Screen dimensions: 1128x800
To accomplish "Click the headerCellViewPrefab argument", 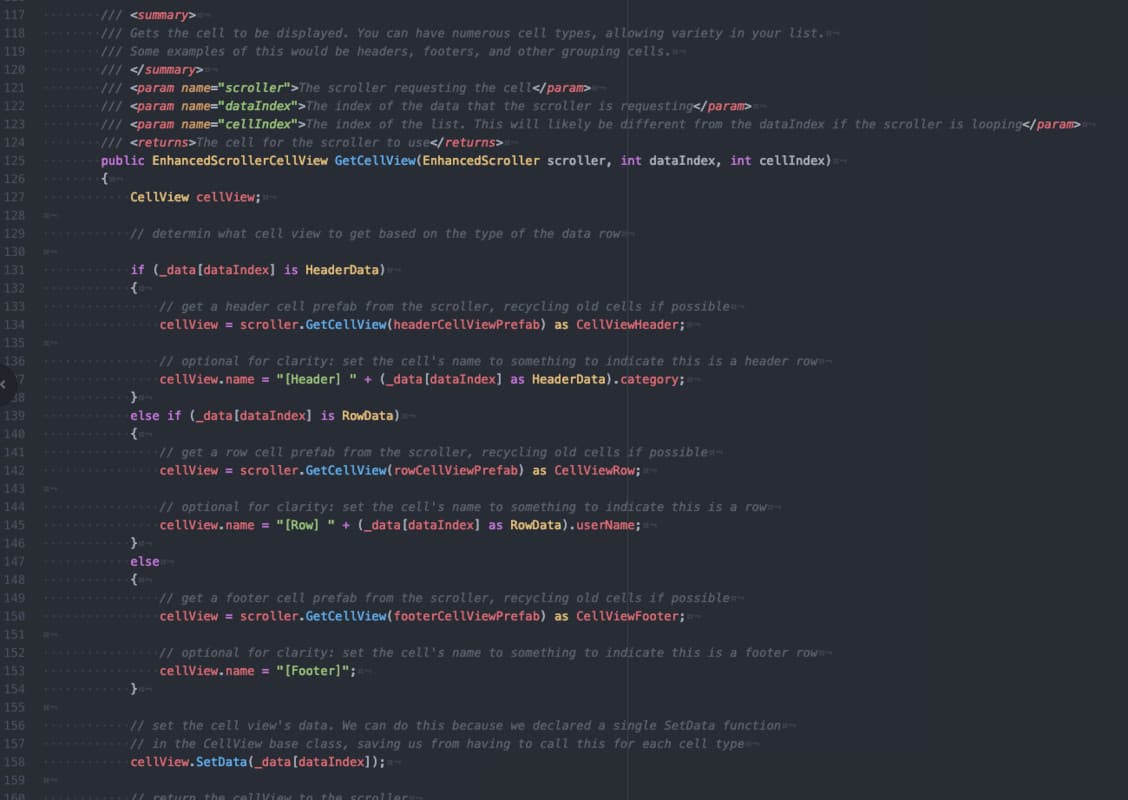I will point(466,325).
